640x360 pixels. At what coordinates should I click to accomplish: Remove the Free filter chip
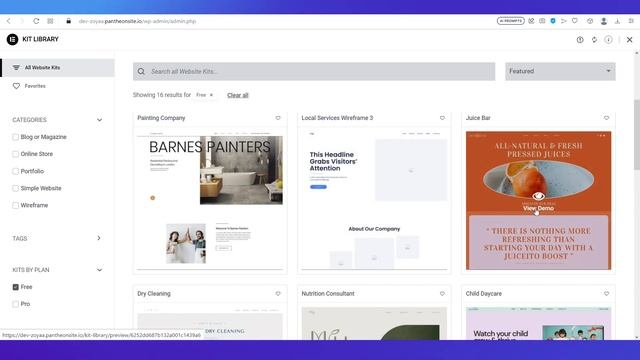[211, 95]
